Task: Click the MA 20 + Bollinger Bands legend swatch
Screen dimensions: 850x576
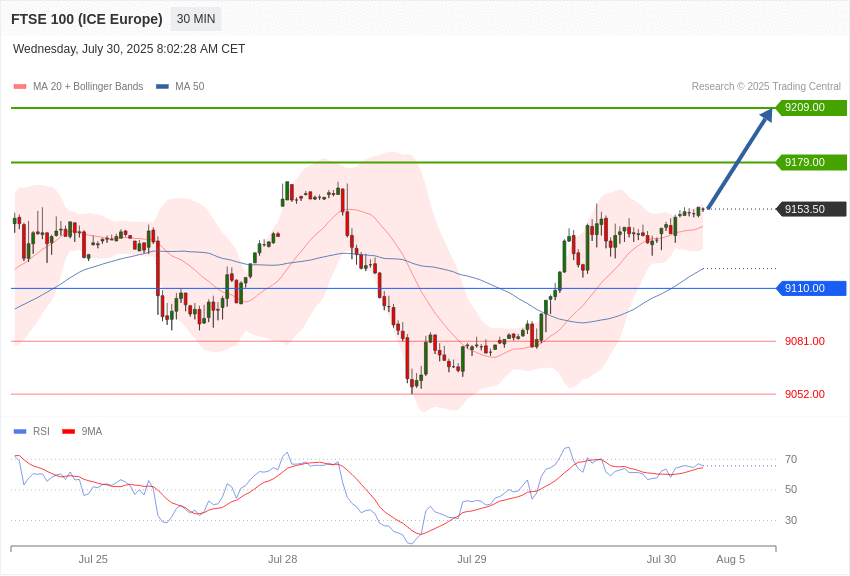Action: point(20,86)
